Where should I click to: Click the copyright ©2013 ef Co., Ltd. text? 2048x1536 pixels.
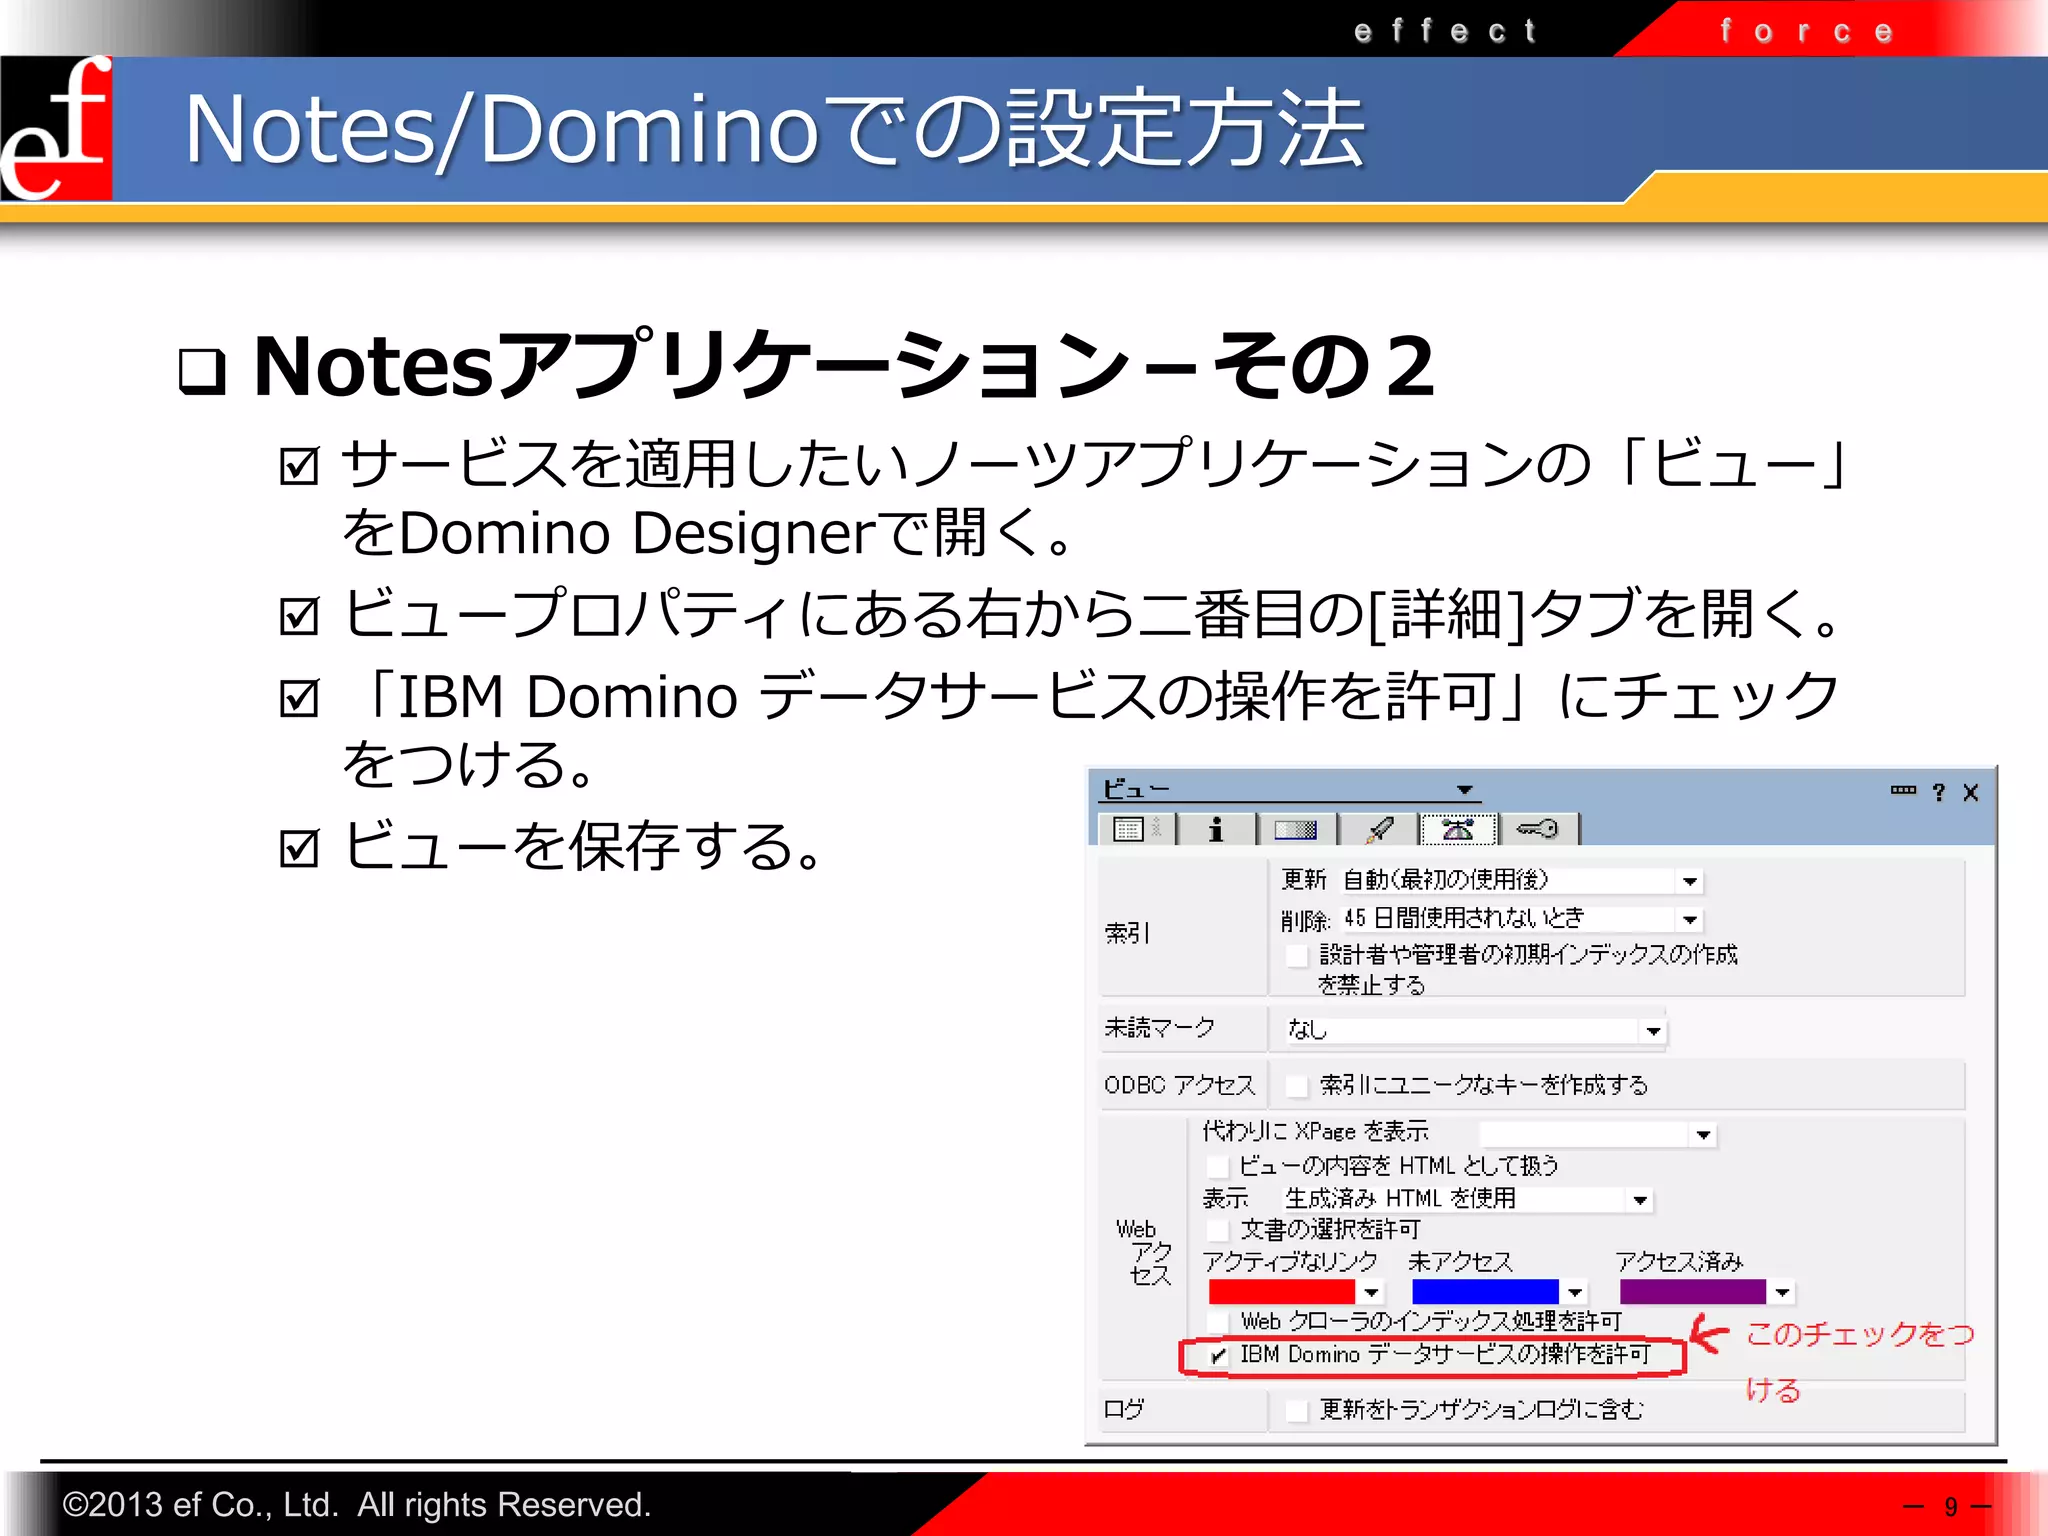(357, 1505)
